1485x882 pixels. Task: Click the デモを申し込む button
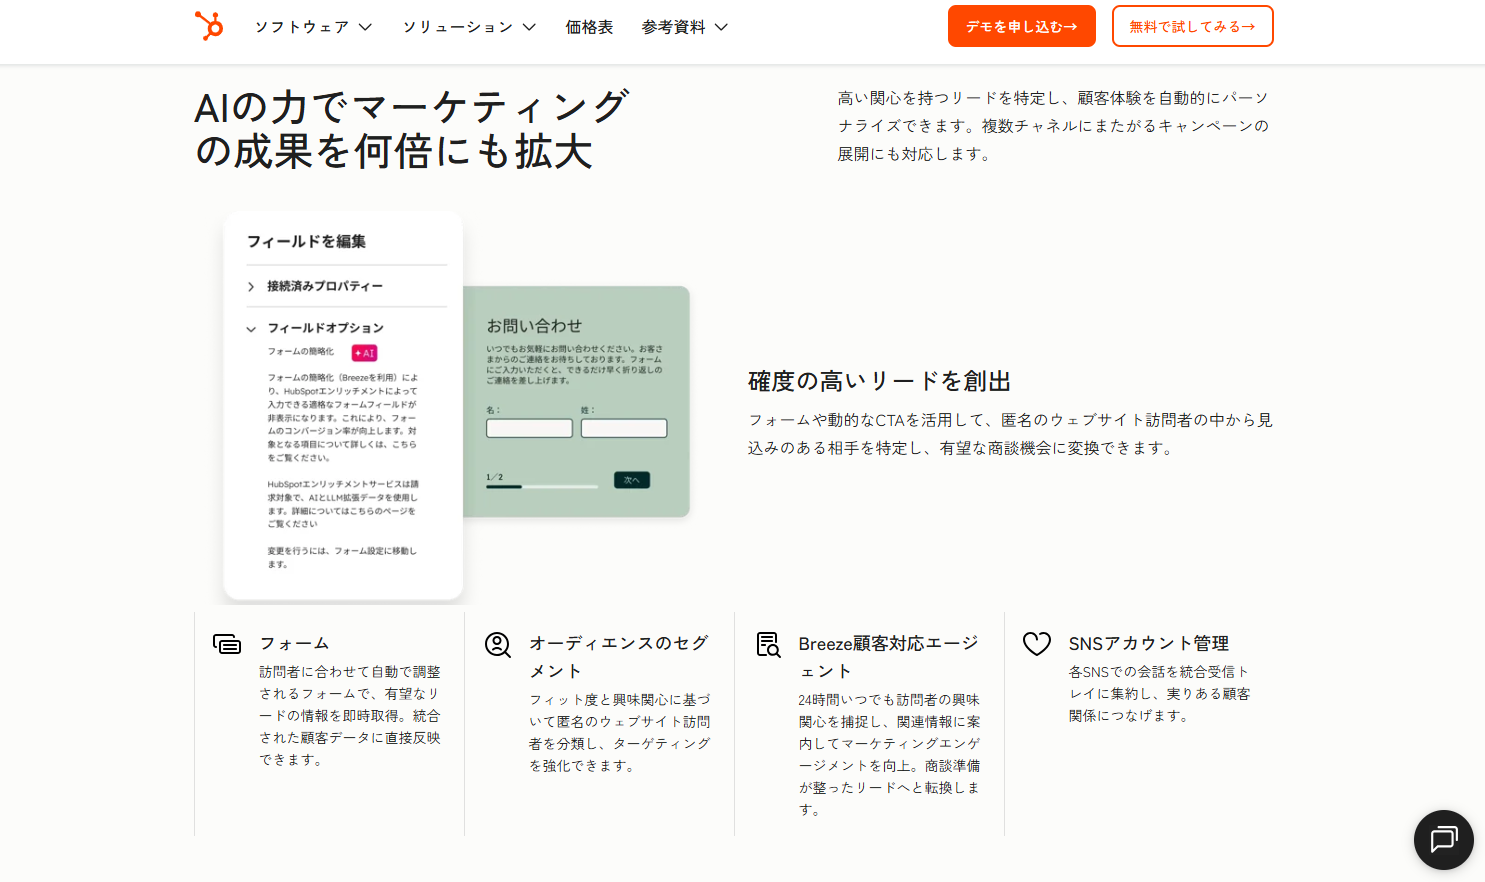(1021, 26)
